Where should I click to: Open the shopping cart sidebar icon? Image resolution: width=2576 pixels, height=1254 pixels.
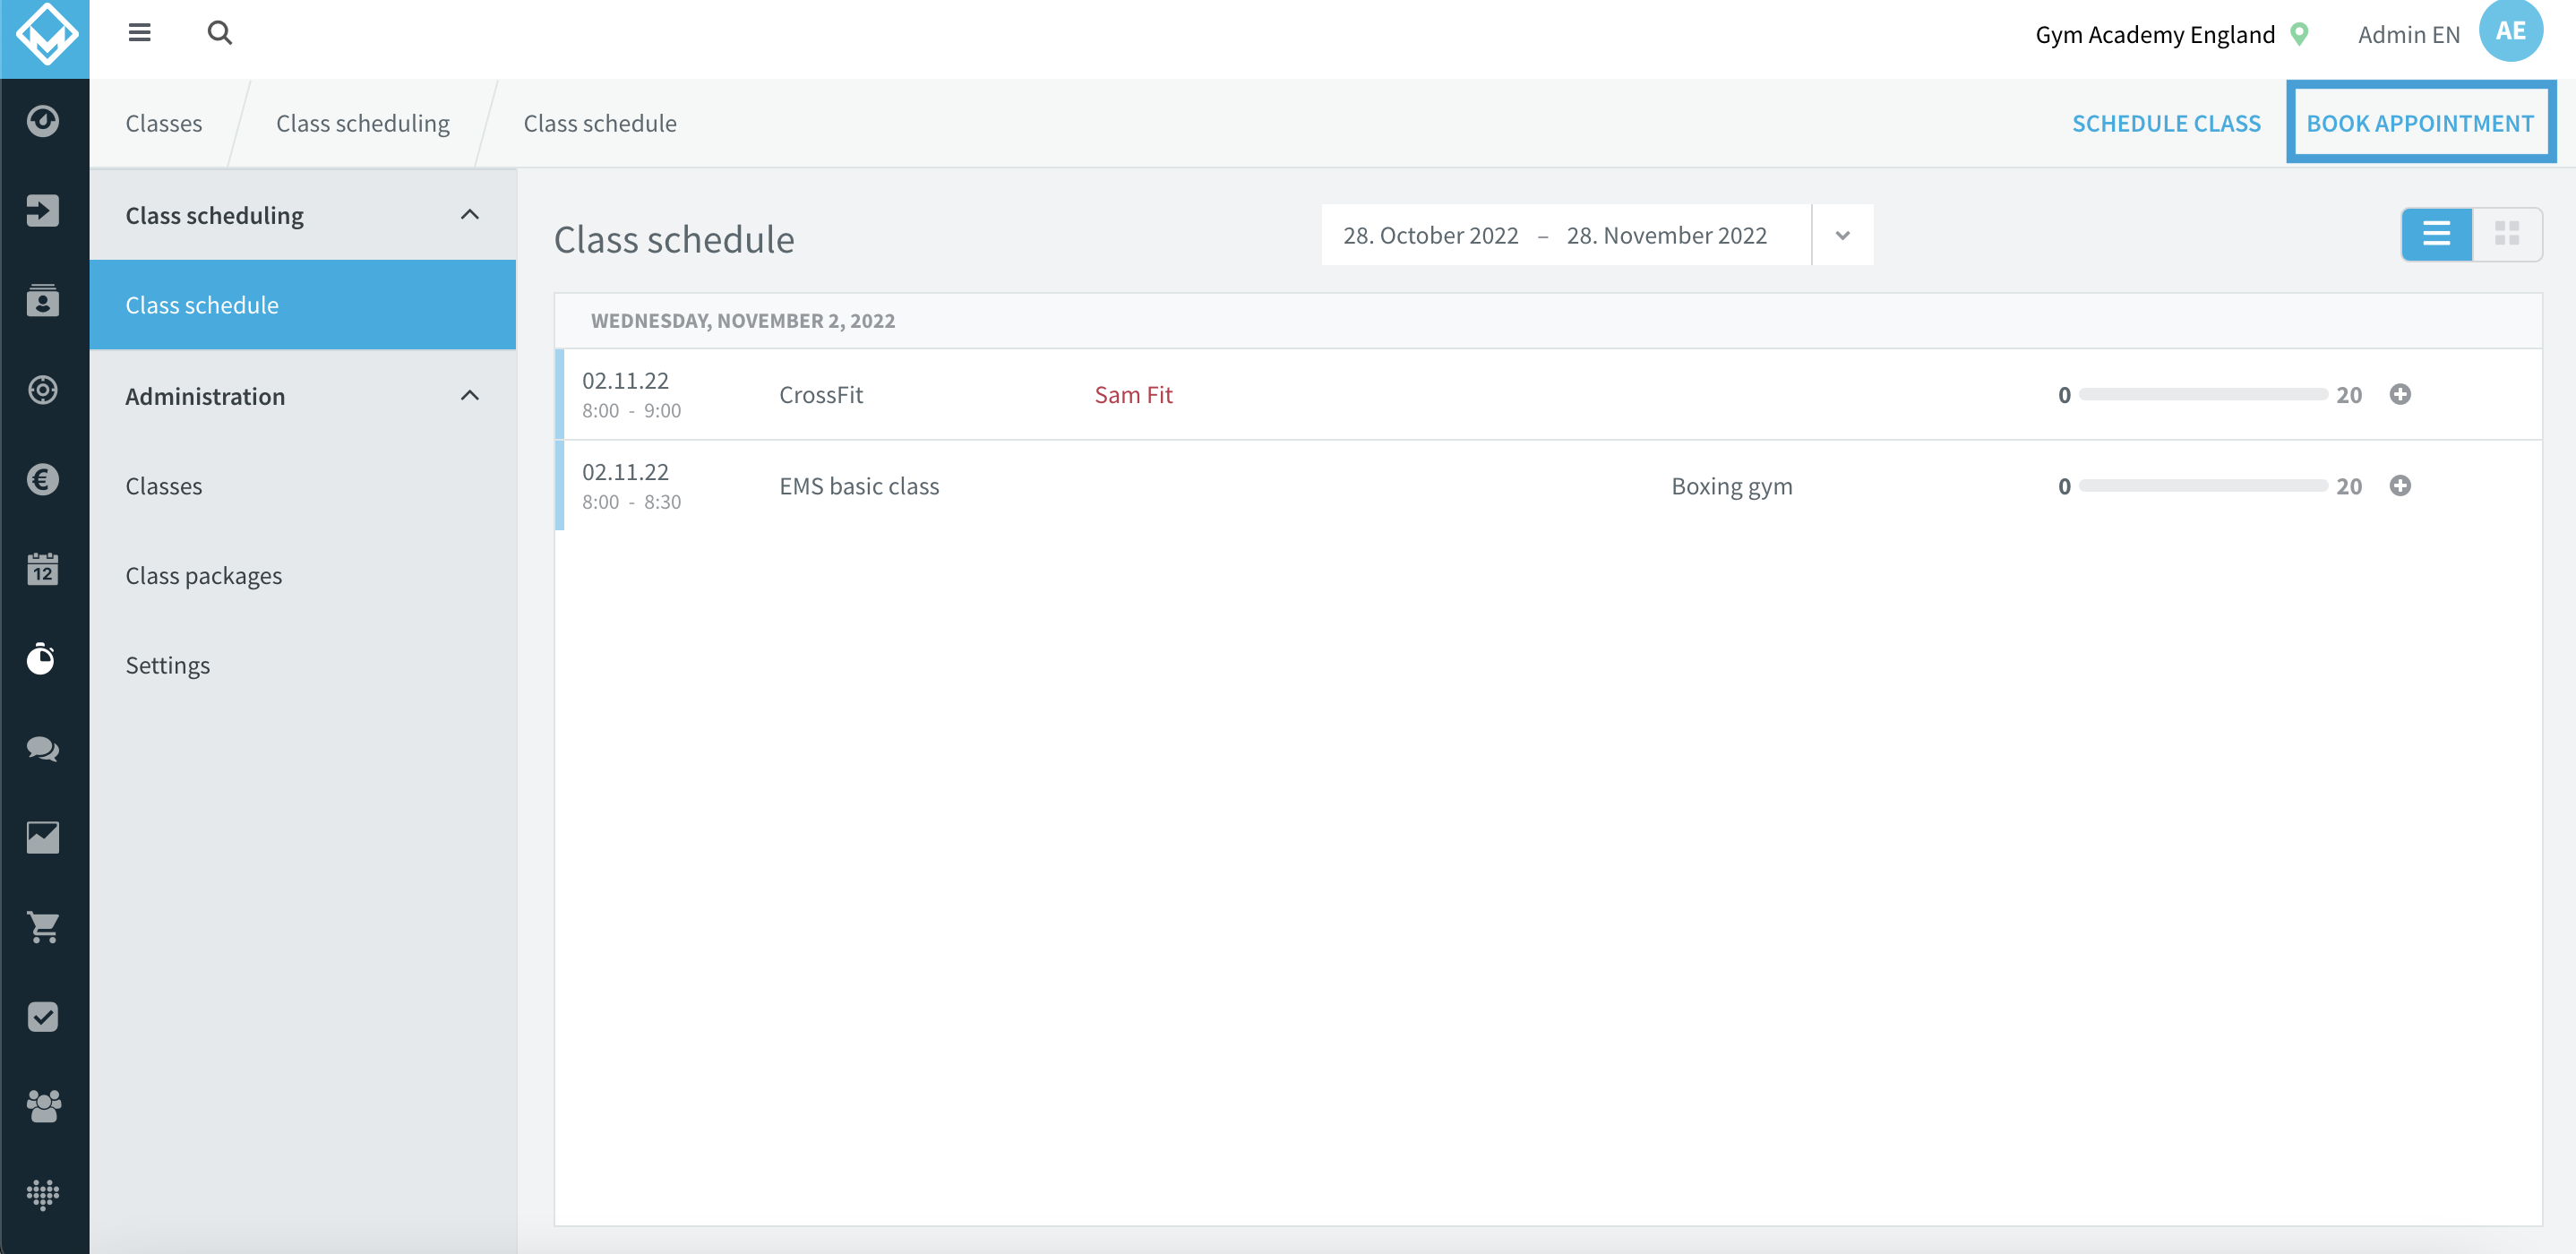point(43,927)
